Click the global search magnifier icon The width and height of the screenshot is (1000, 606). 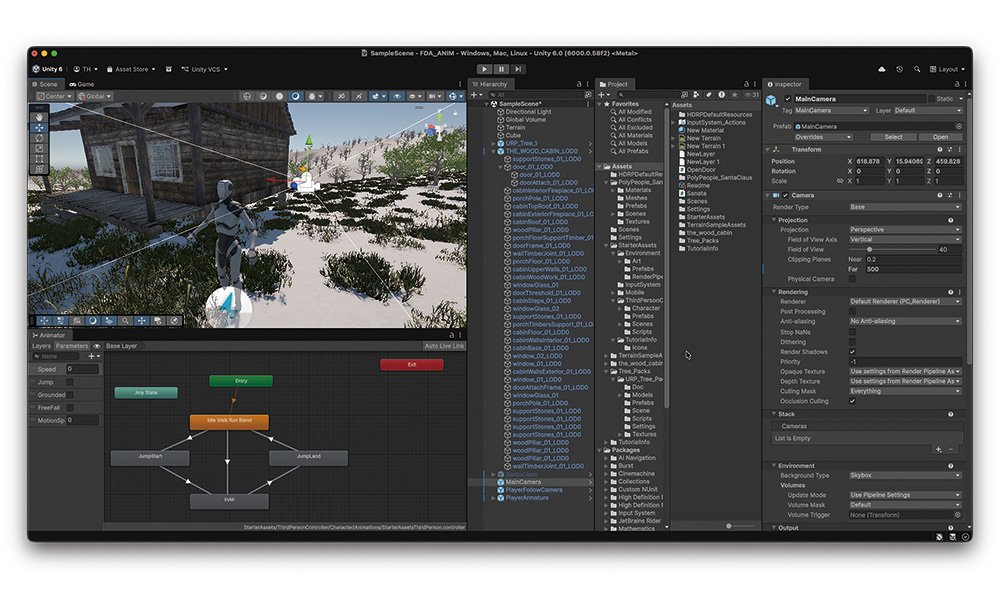pos(916,69)
